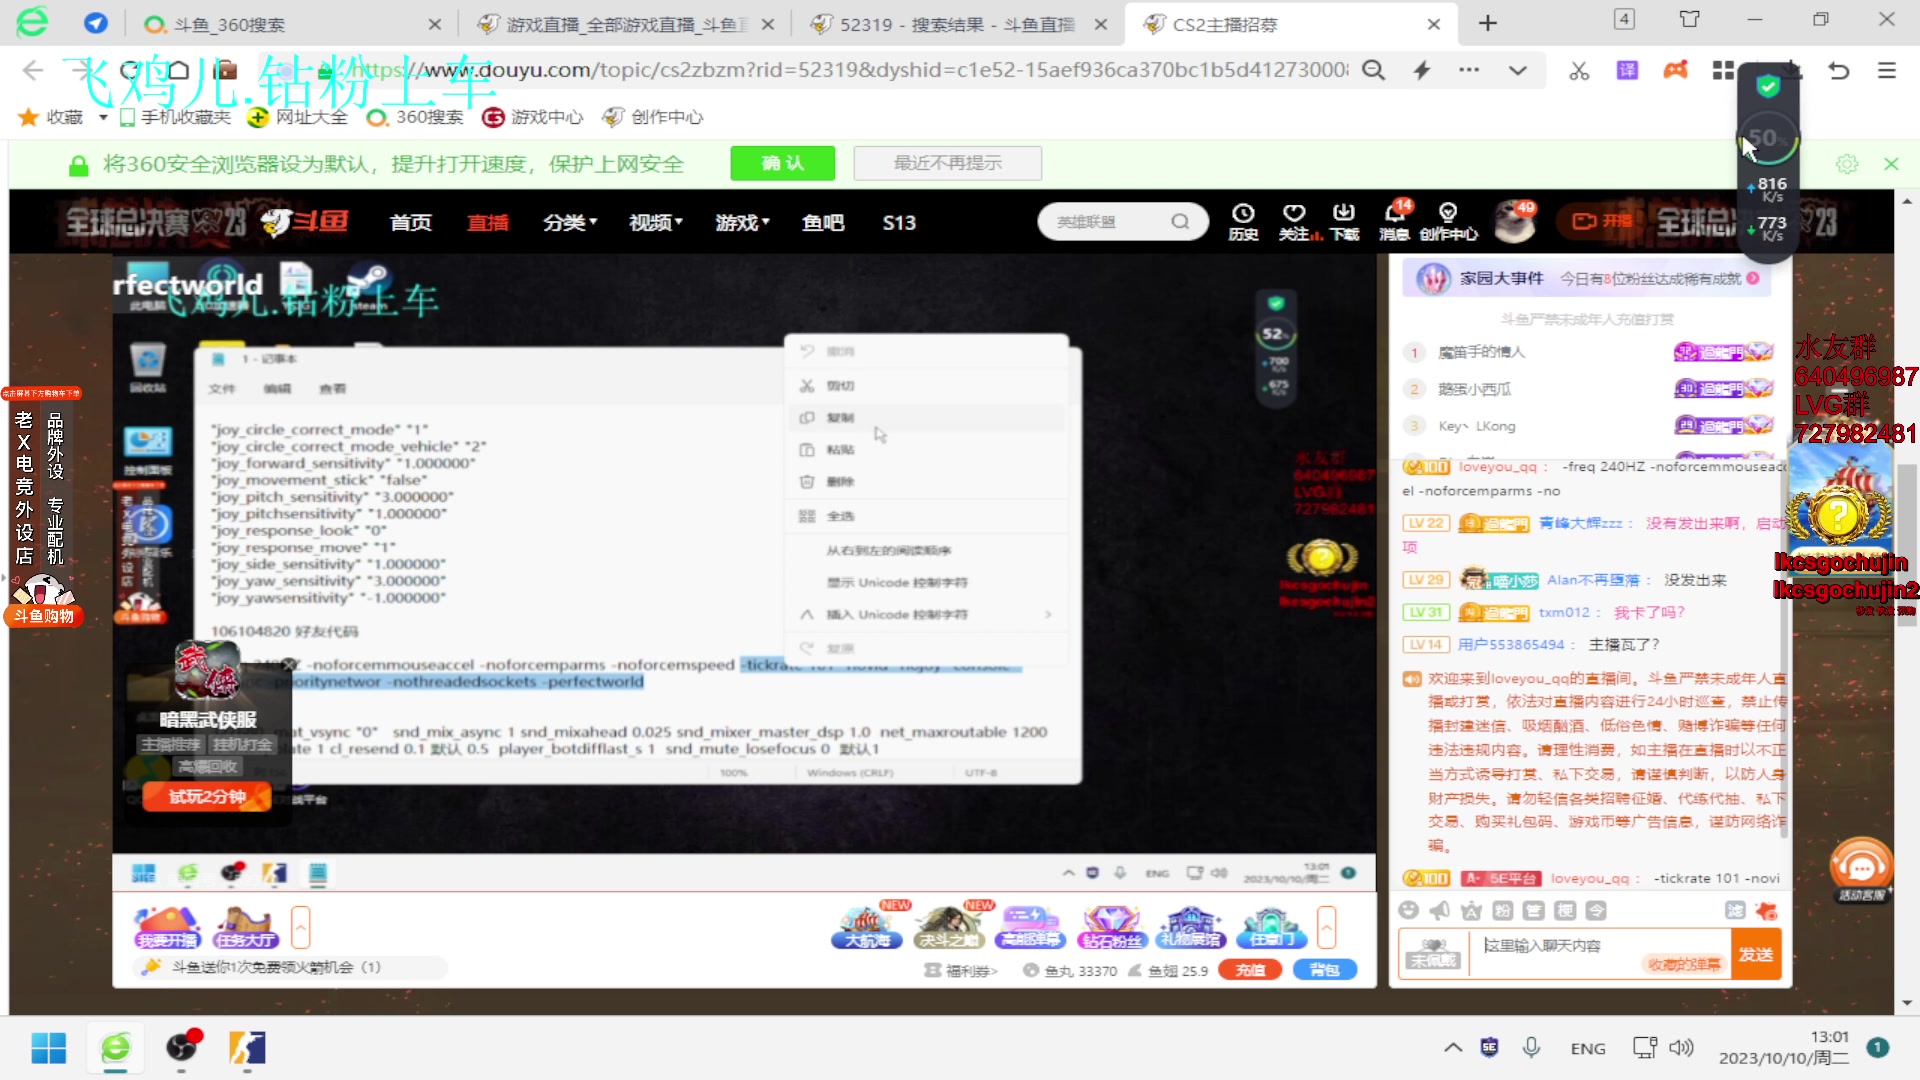The image size is (1920, 1080).
Task: Open the scissors screenshot tool
Action: coord(1579,70)
